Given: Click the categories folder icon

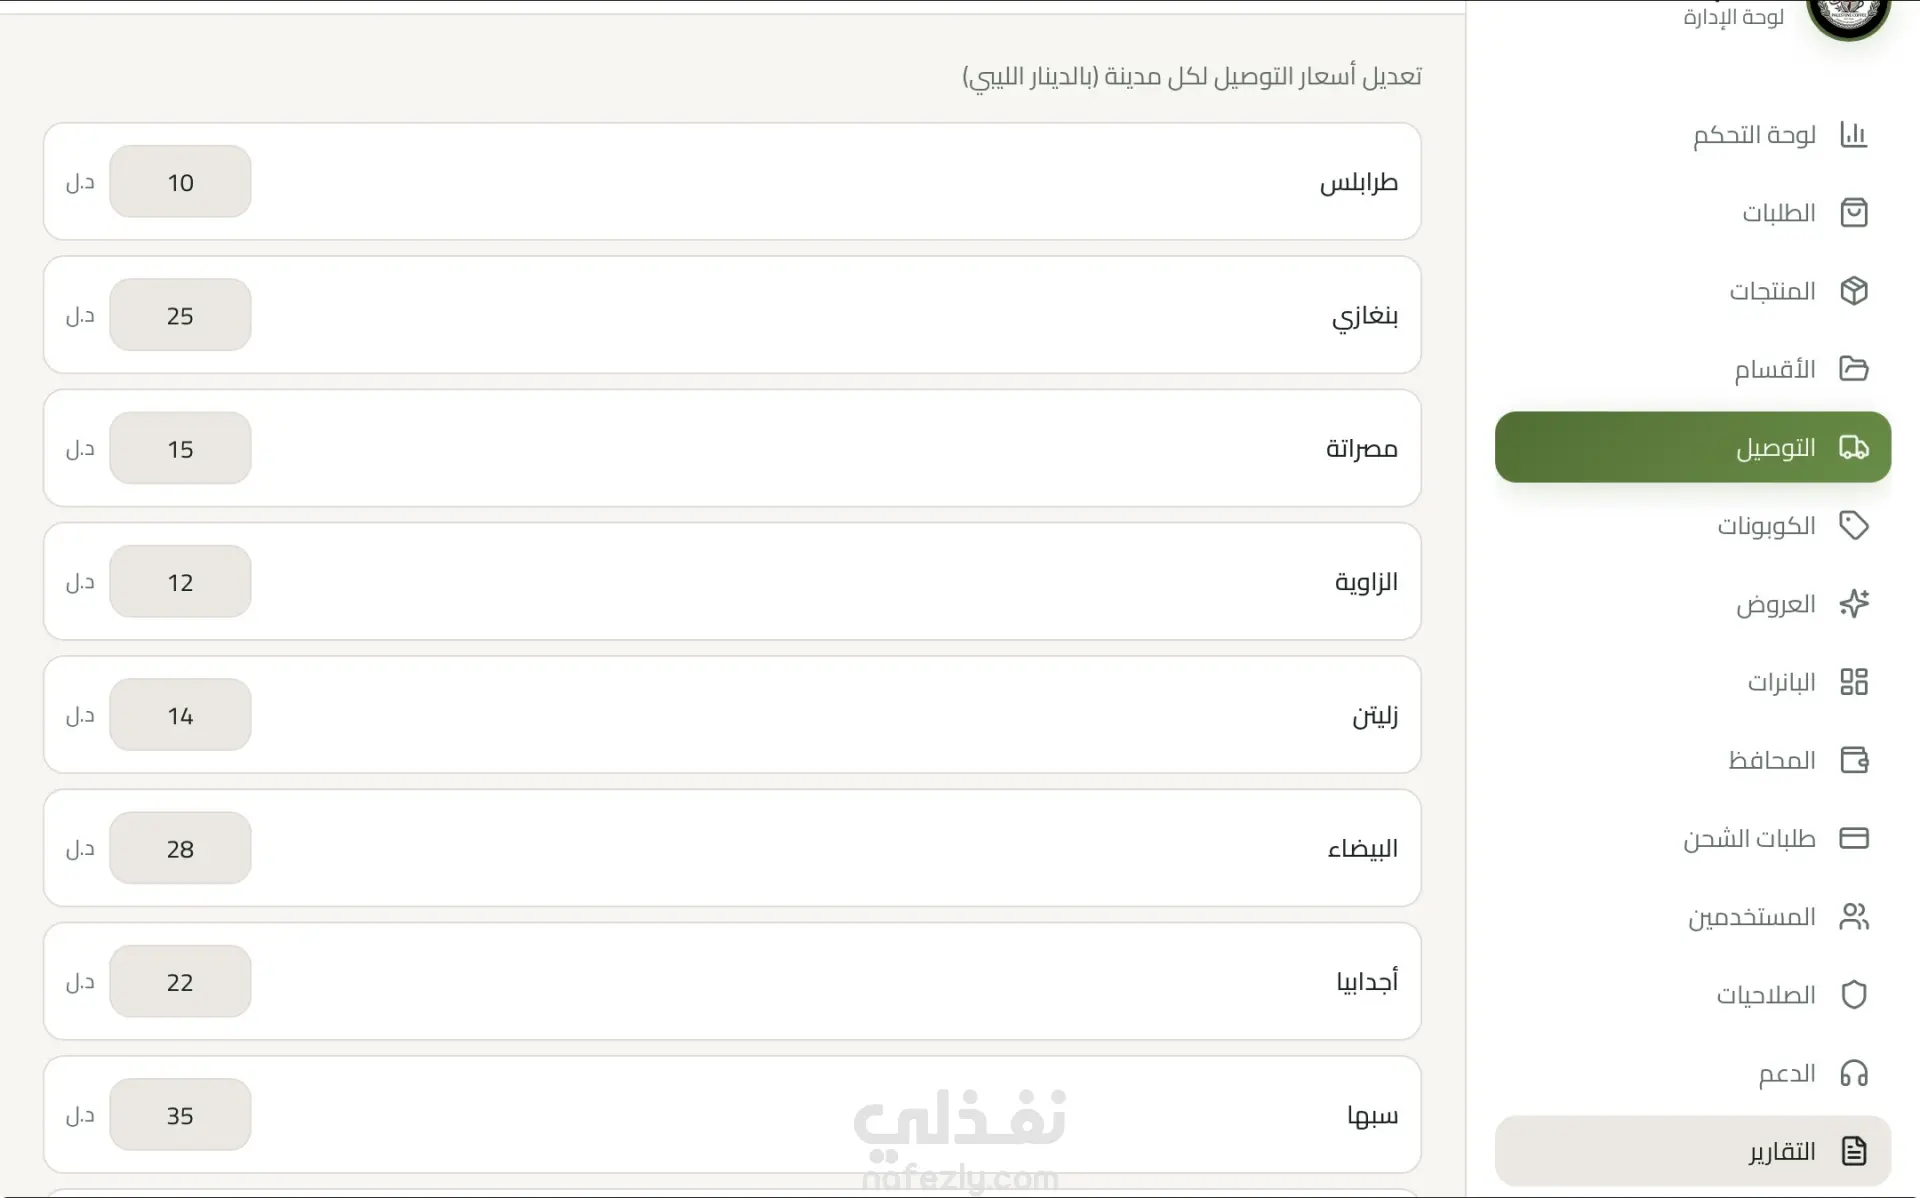Looking at the screenshot, I should pyautogui.click(x=1853, y=369).
